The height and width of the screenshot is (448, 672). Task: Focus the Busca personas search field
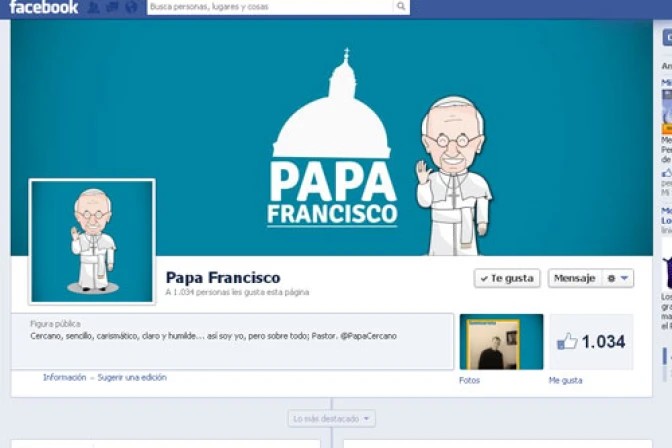pos(268,7)
